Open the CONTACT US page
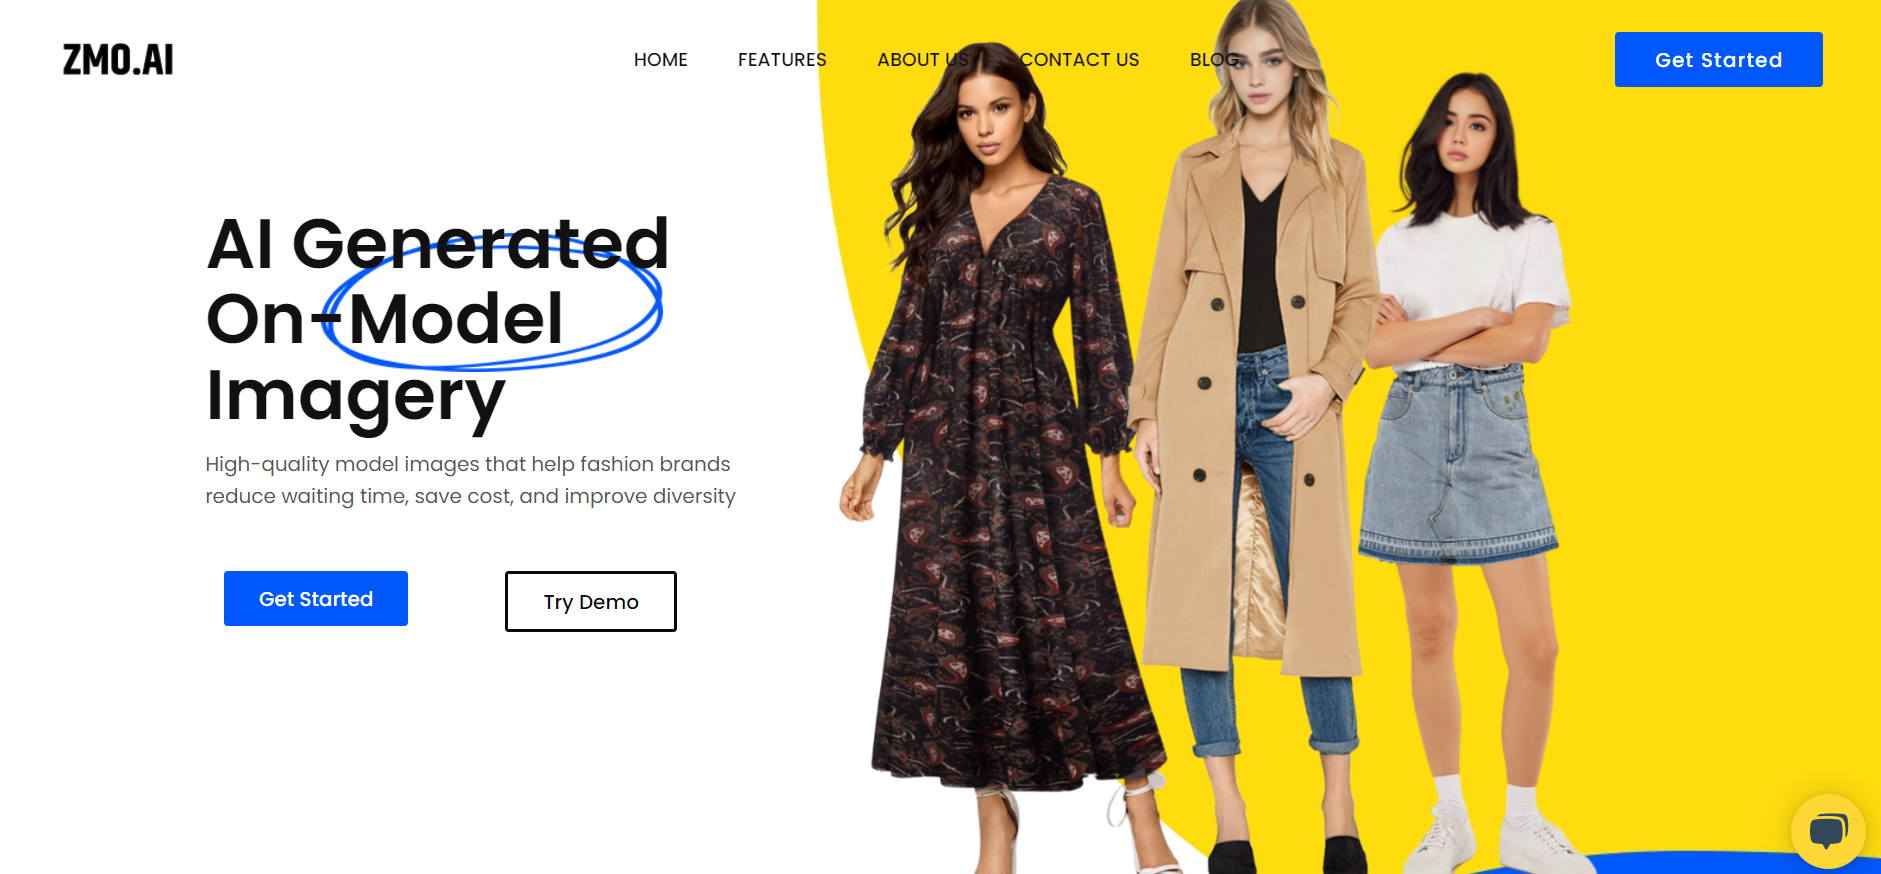Screen dimensions: 1881x874 click(1080, 60)
